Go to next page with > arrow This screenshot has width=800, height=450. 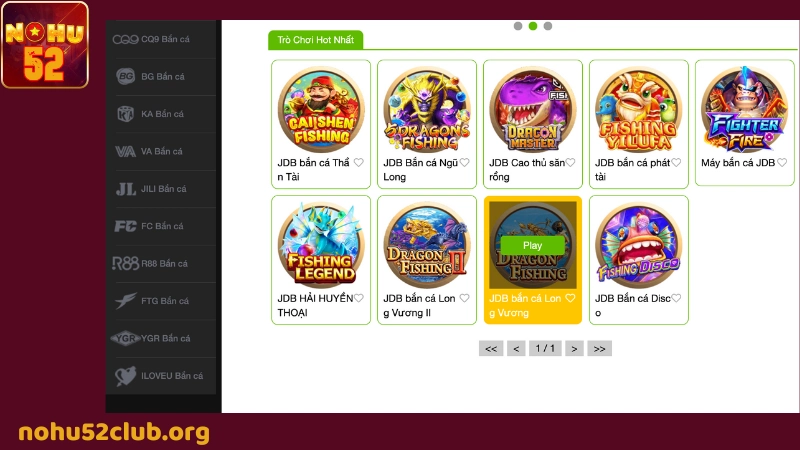point(574,348)
